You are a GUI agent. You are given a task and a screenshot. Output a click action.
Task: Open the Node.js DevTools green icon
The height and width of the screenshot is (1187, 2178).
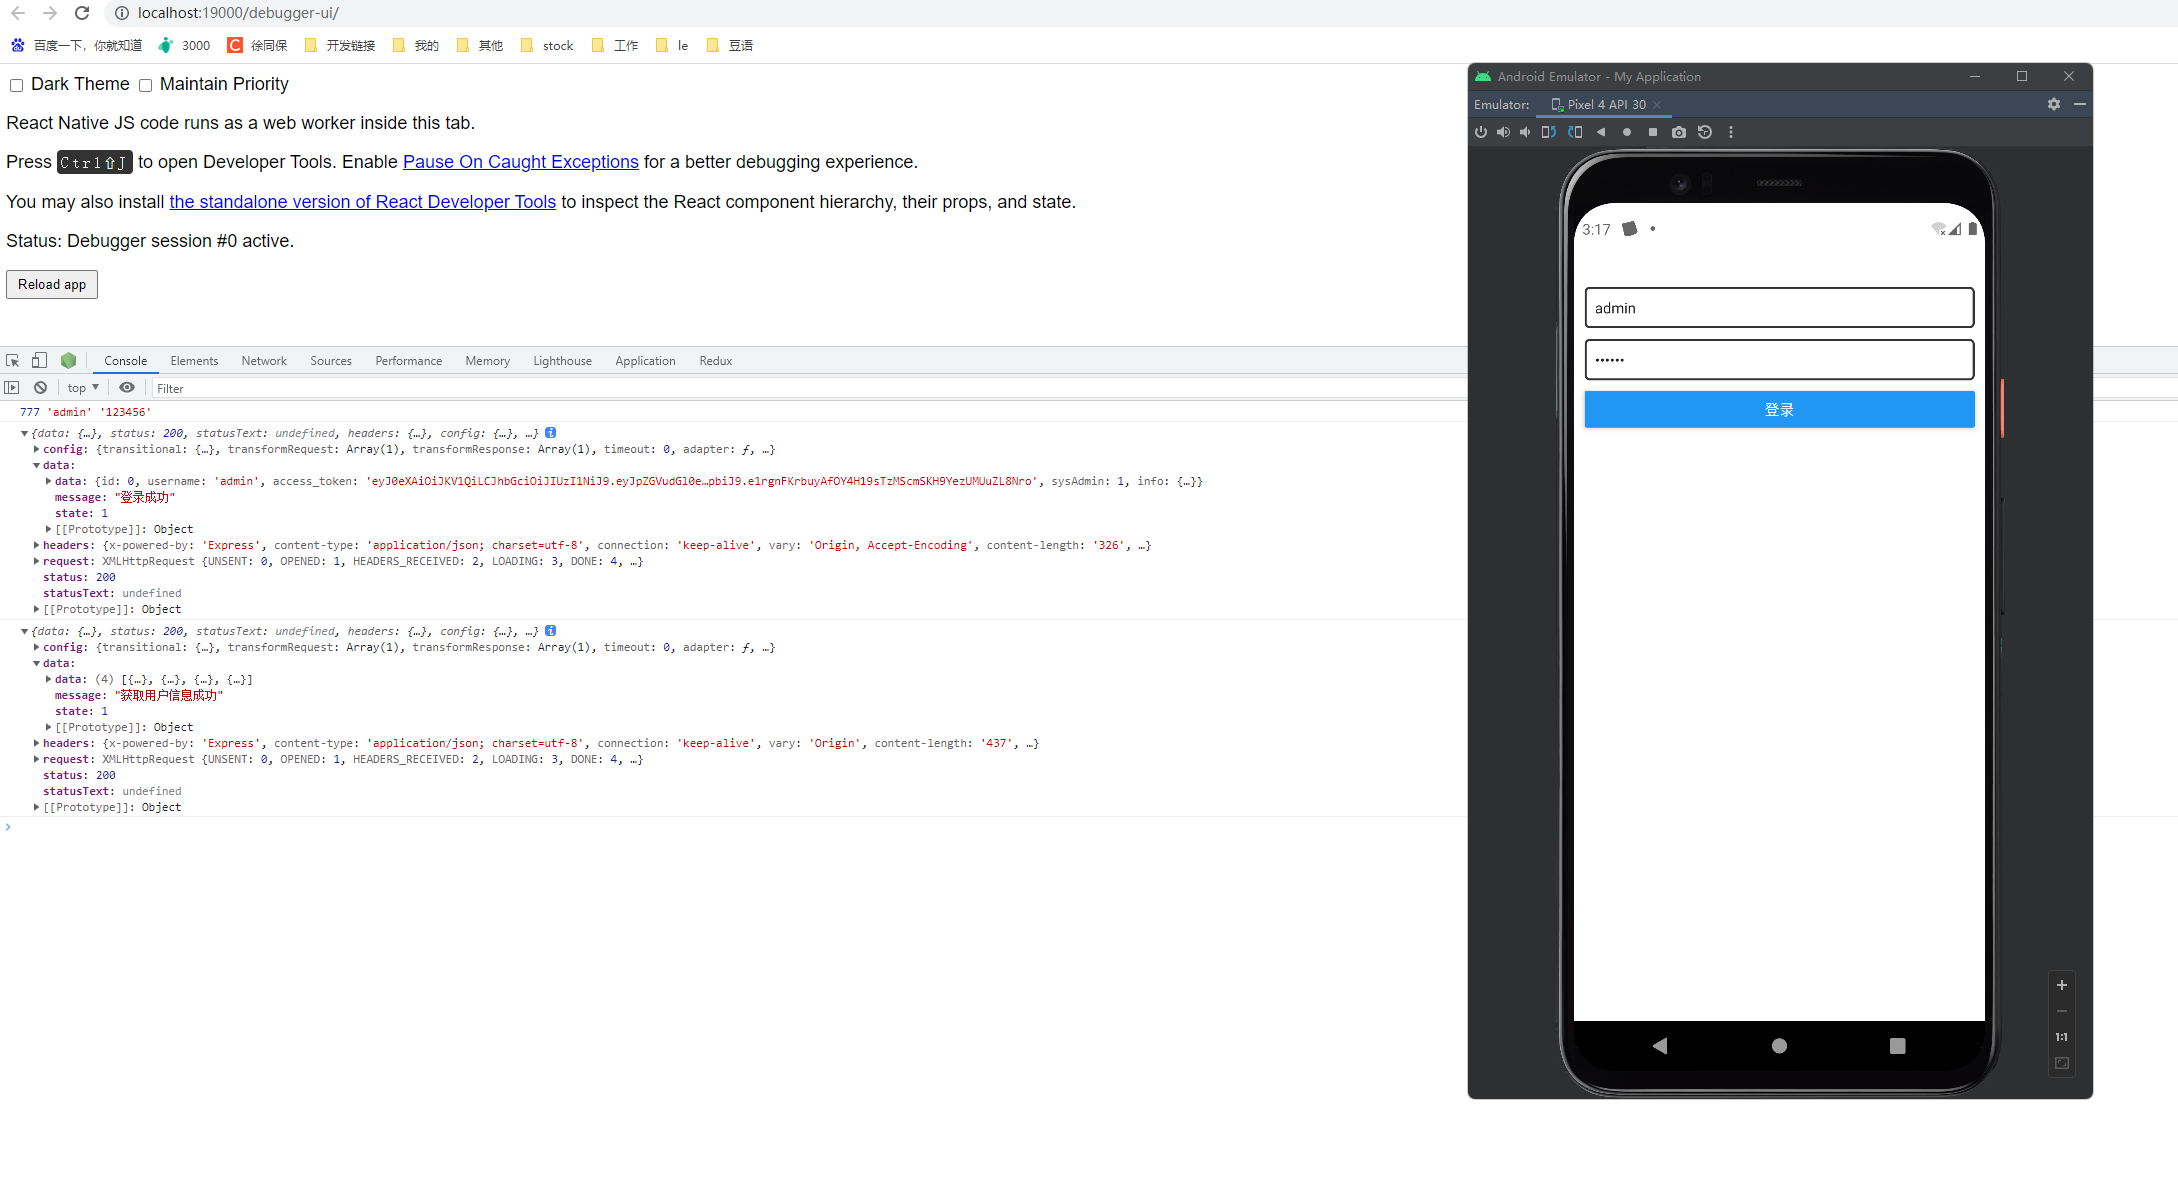tap(68, 361)
